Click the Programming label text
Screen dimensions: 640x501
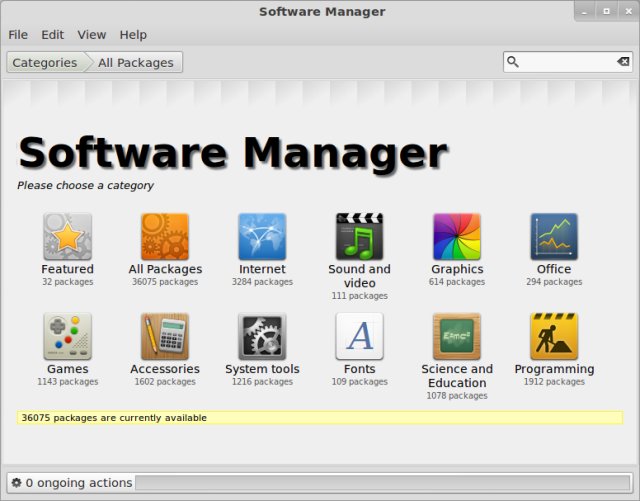point(554,370)
